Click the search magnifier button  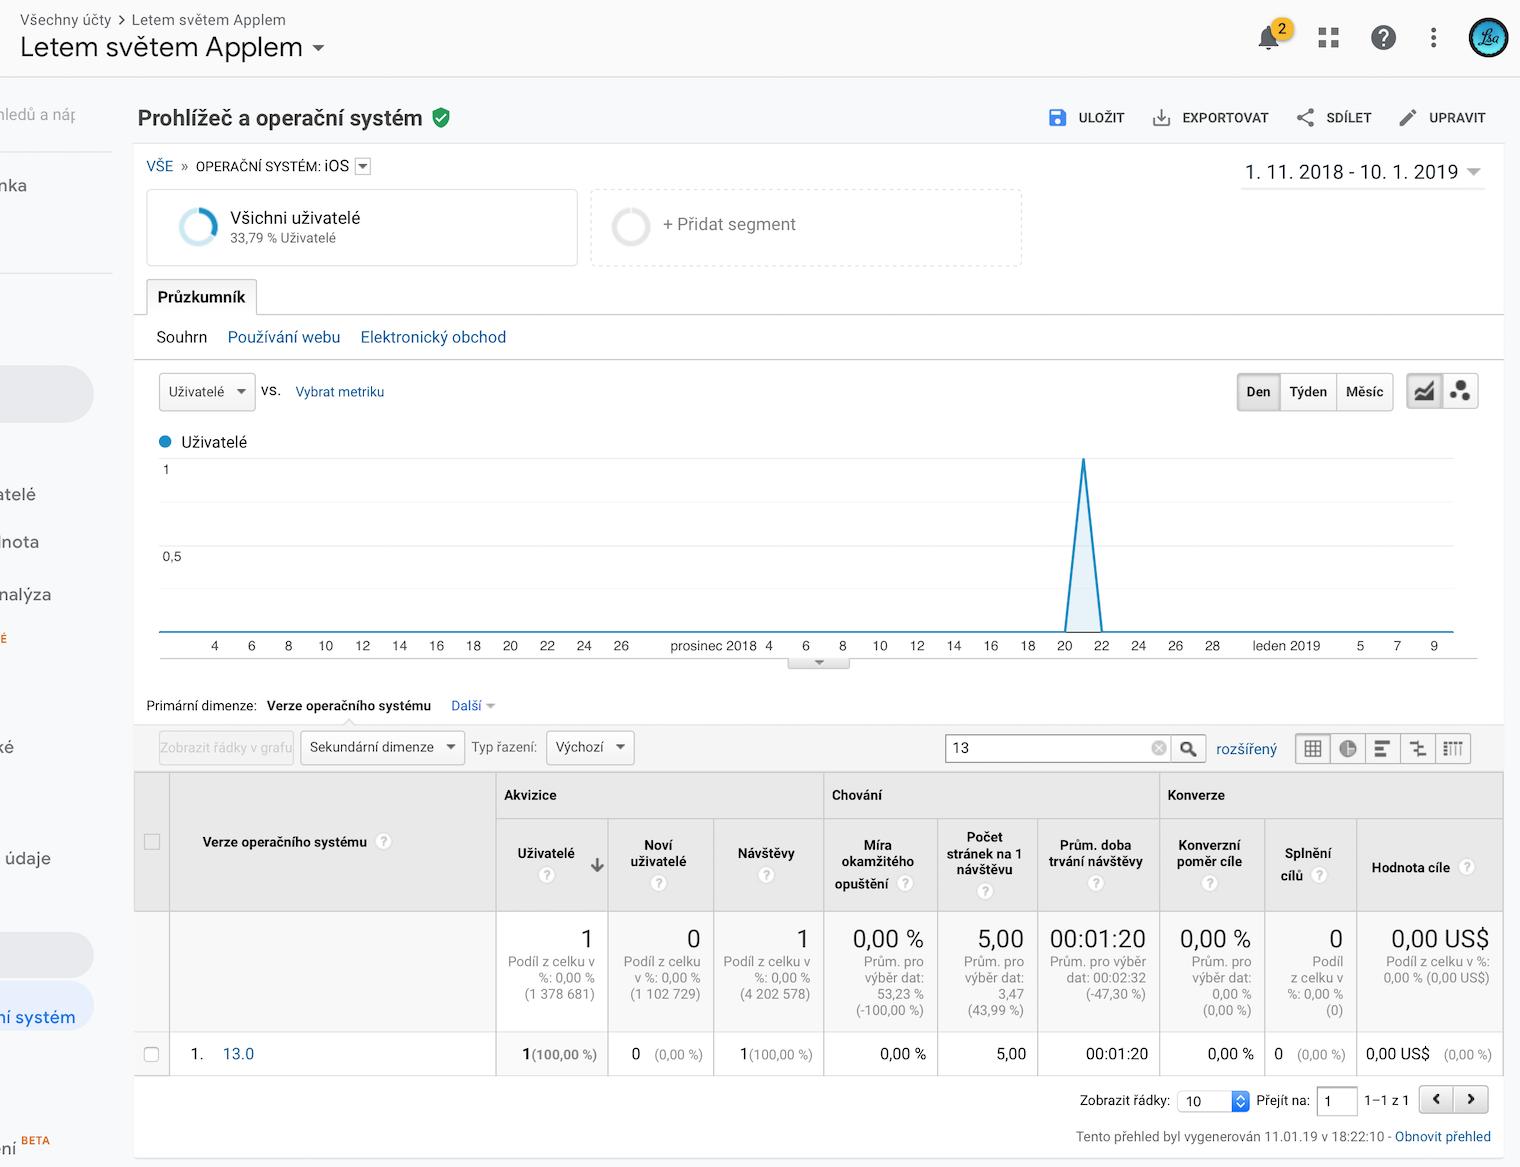1188,748
